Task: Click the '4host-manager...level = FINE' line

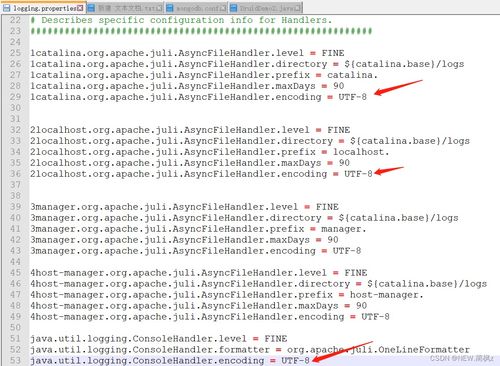Action: 199,273
